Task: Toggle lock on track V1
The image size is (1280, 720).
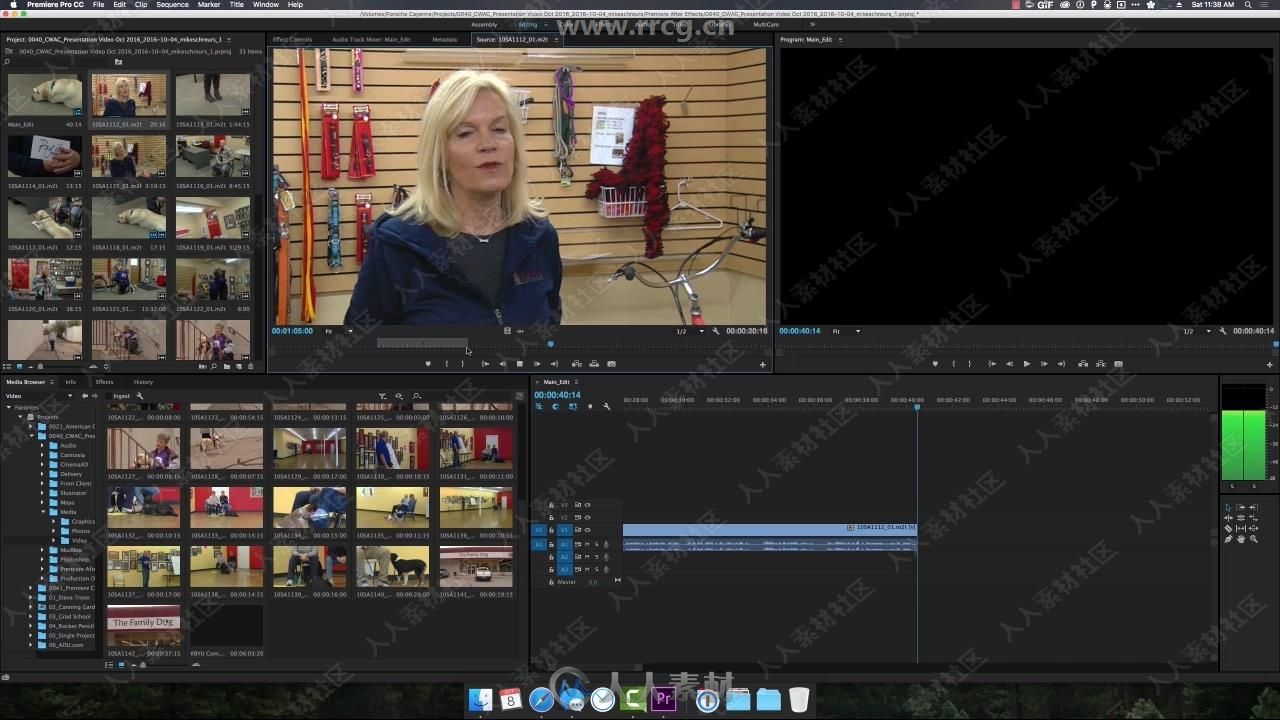Action: coord(551,530)
